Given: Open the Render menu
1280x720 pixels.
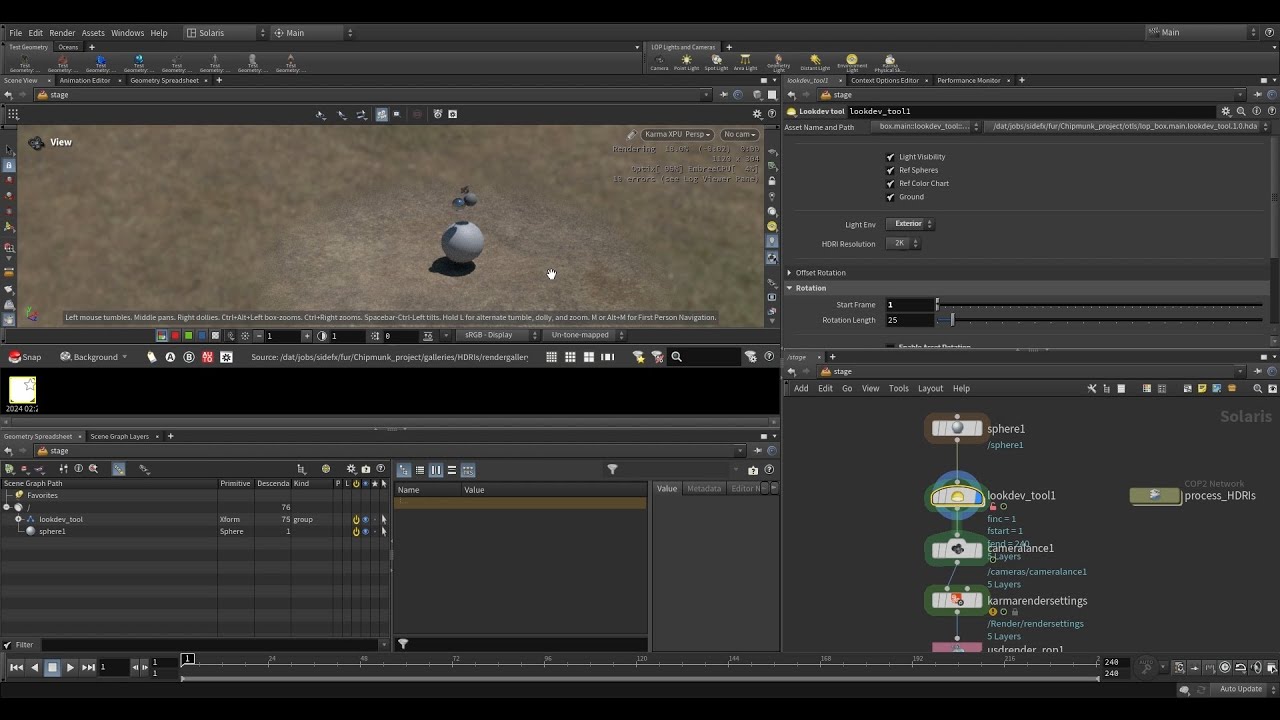Looking at the screenshot, I should (x=62, y=33).
